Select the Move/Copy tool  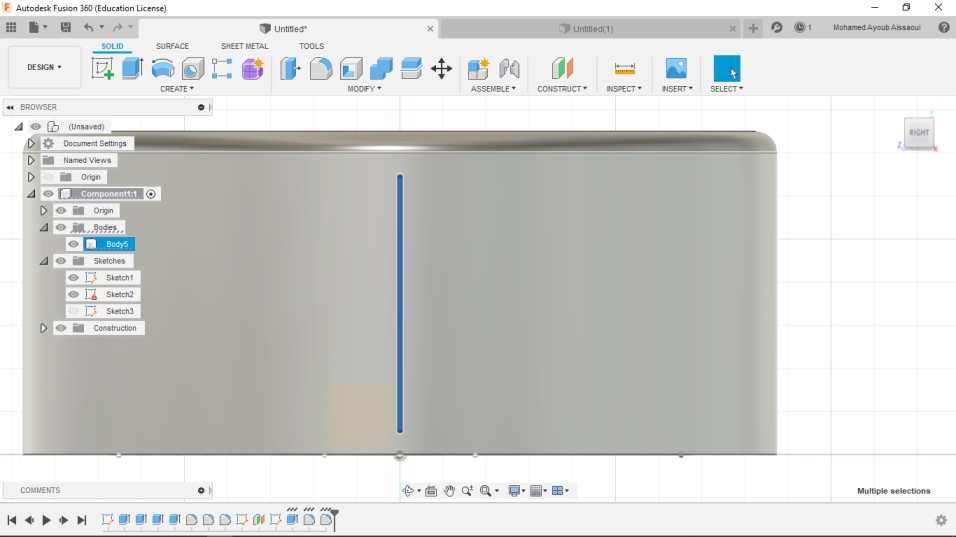(441, 68)
